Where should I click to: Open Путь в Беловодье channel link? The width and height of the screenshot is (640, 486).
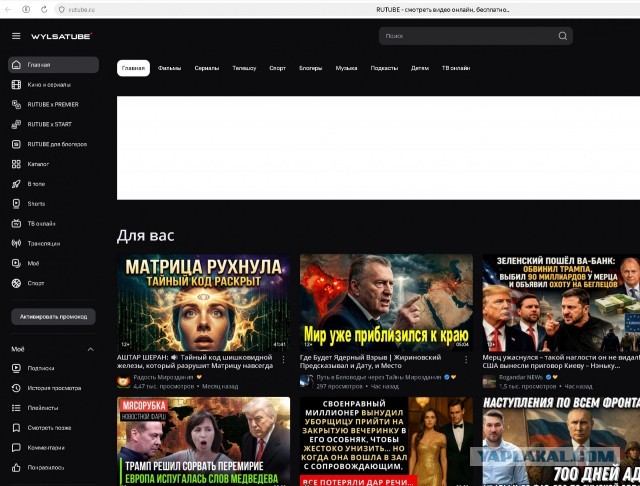pyautogui.click(x=379, y=377)
